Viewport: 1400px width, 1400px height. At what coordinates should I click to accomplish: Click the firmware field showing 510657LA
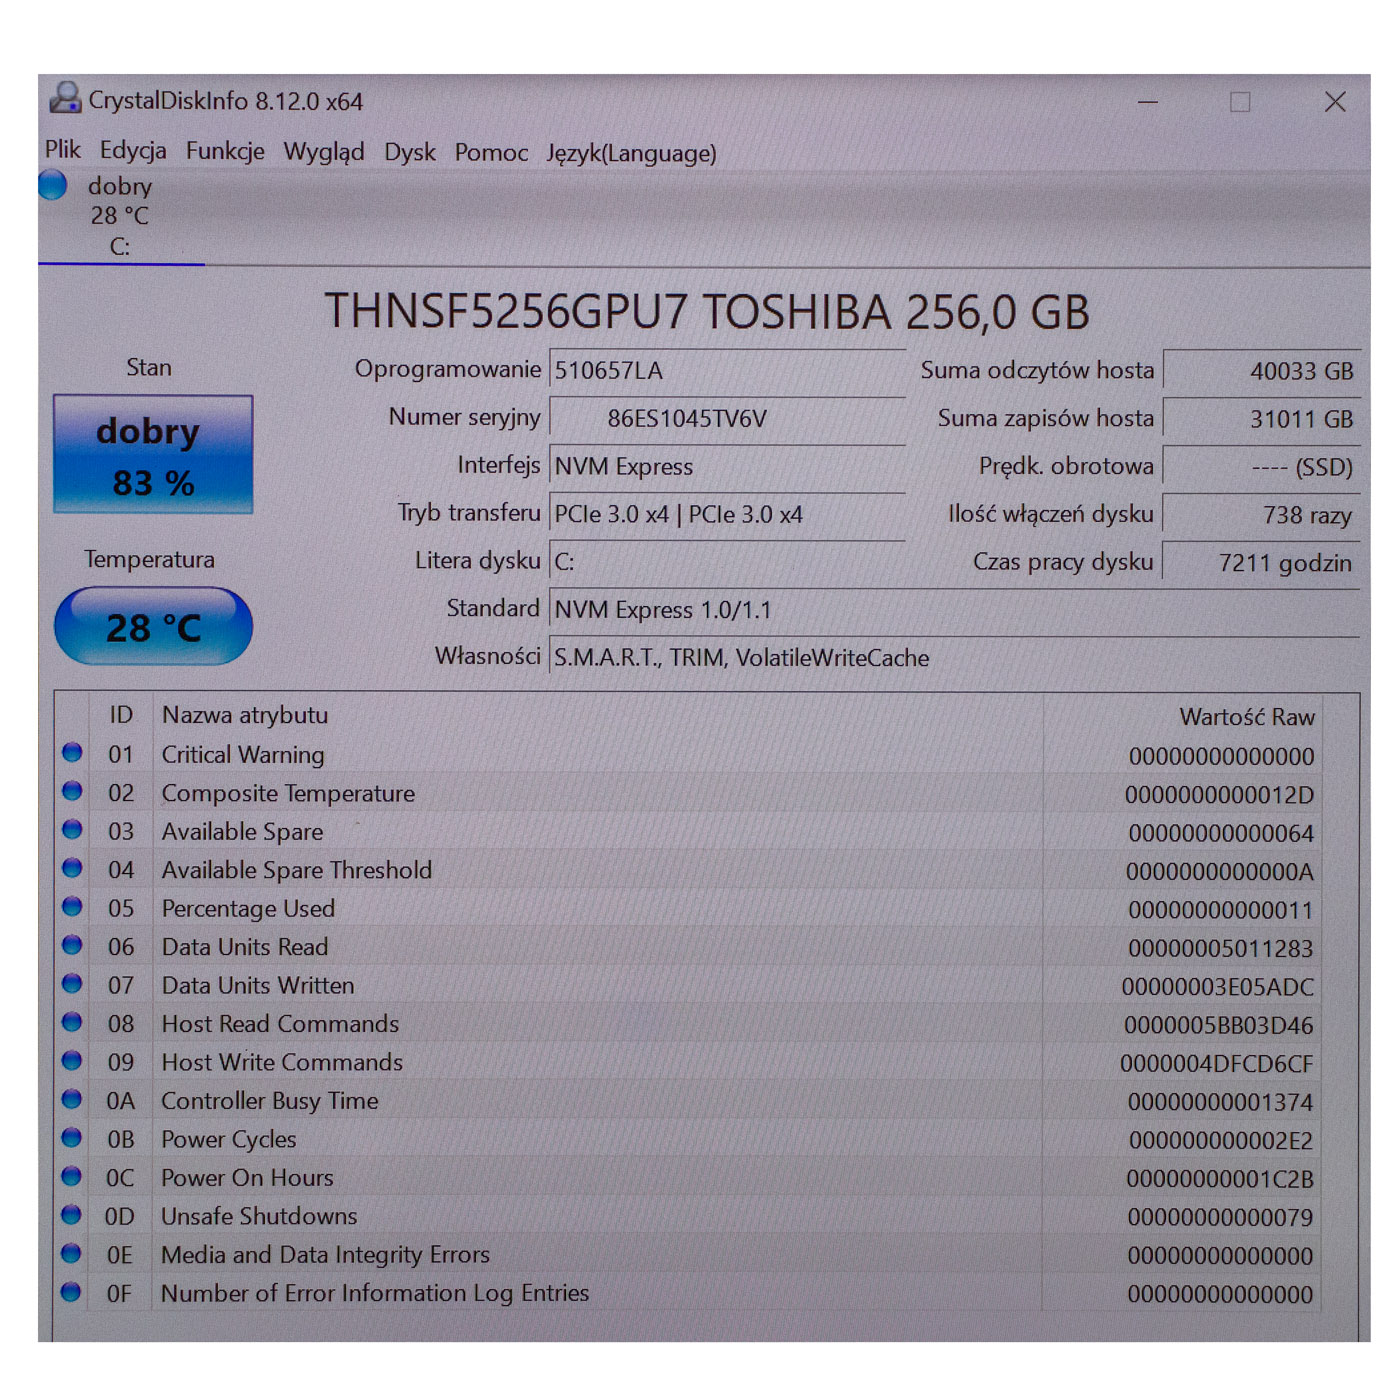click(x=727, y=371)
